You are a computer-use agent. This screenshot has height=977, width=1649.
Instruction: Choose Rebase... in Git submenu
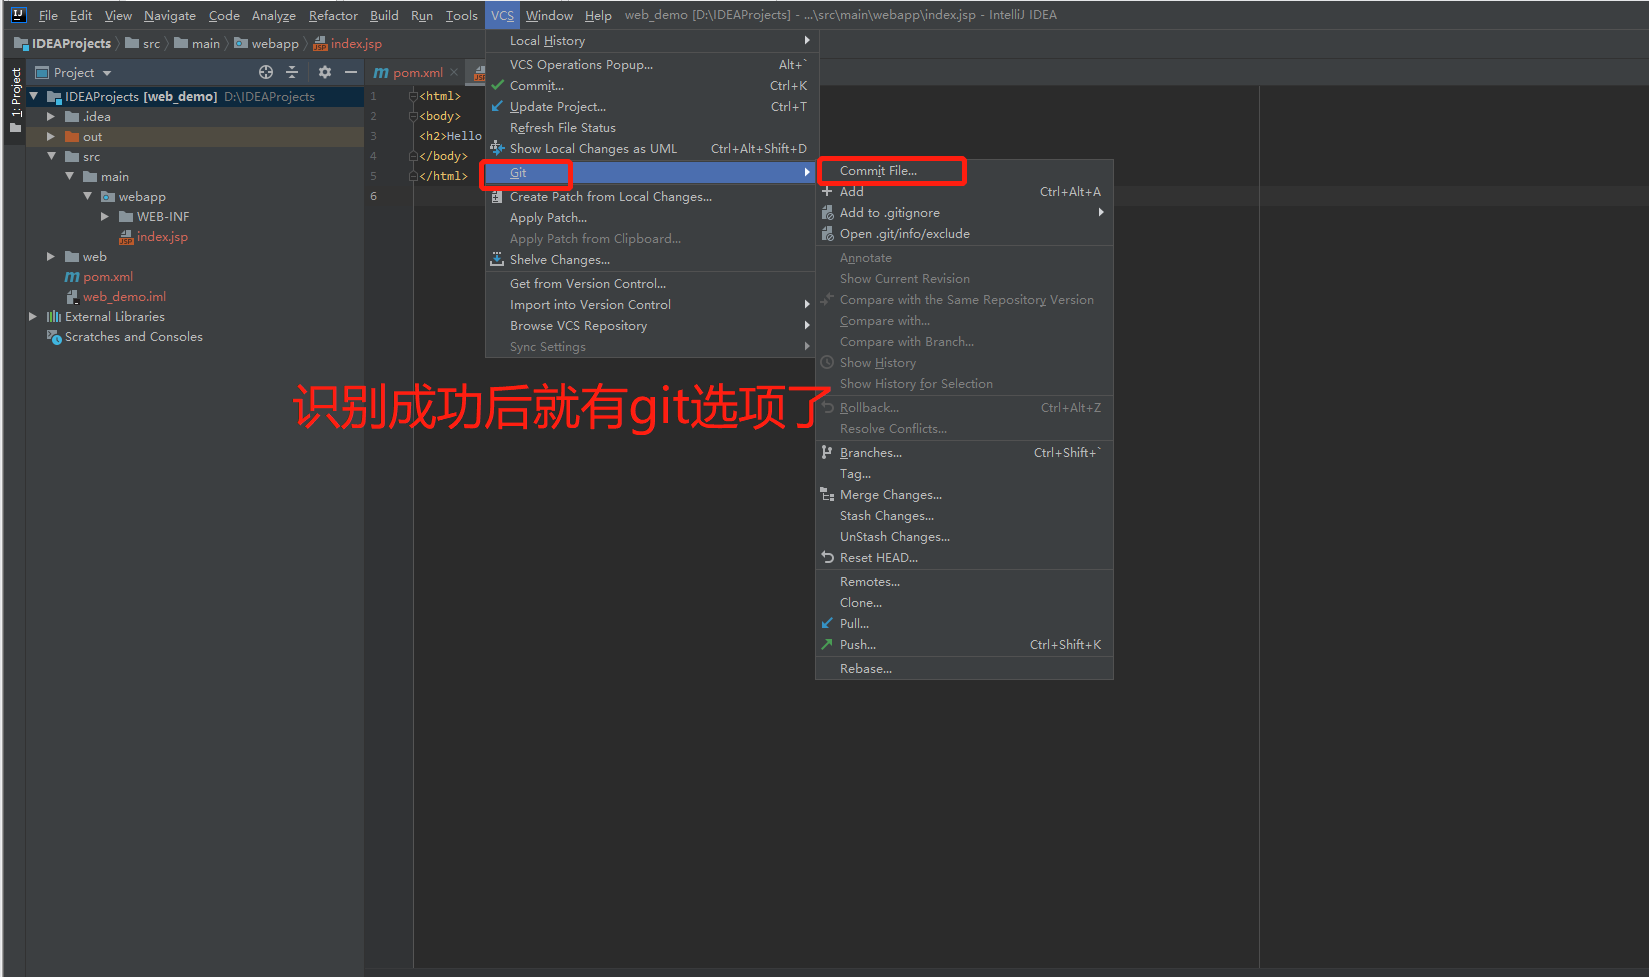tap(964, 669)
